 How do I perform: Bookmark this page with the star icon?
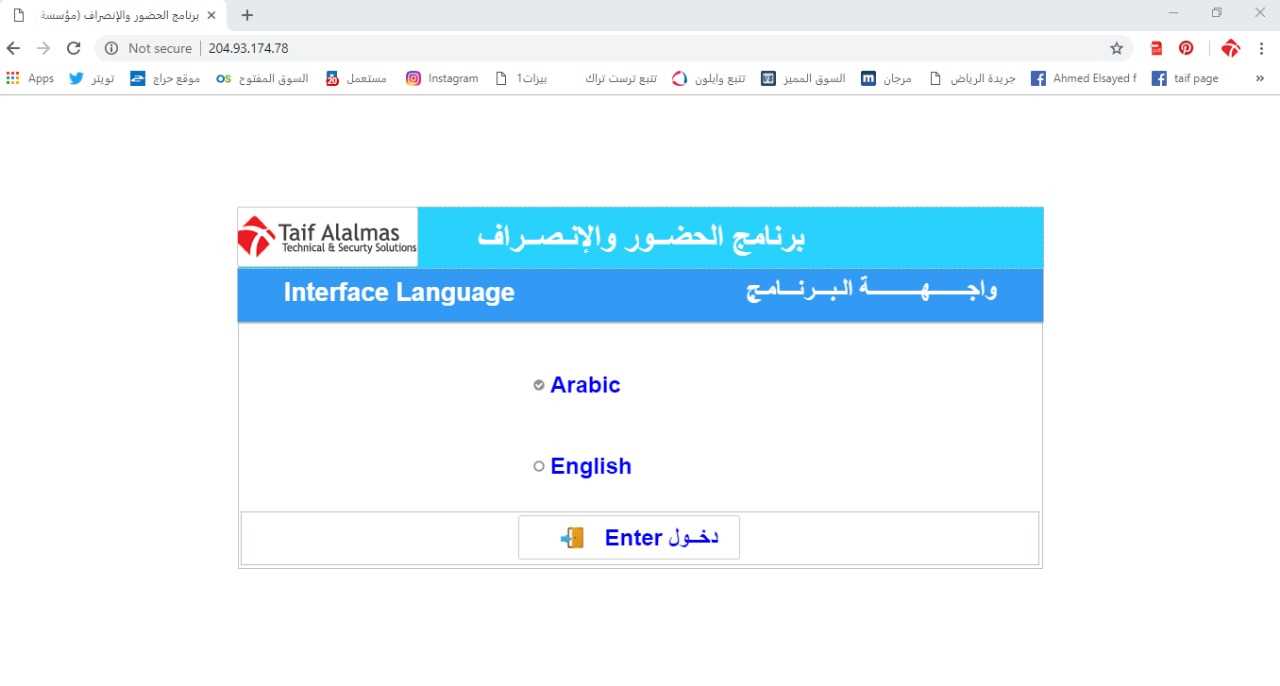pos(1117,48)
